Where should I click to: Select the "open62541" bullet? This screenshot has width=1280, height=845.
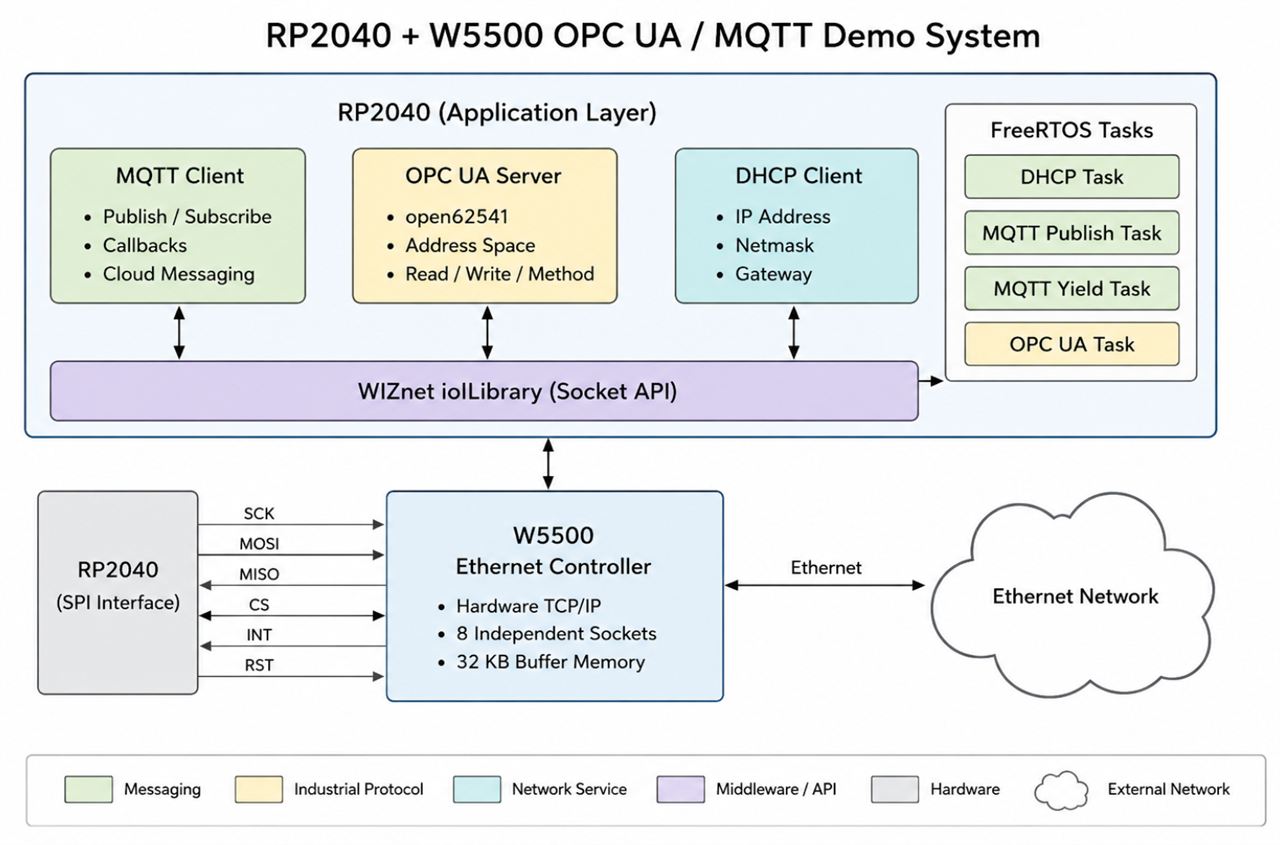click(457, 217)
